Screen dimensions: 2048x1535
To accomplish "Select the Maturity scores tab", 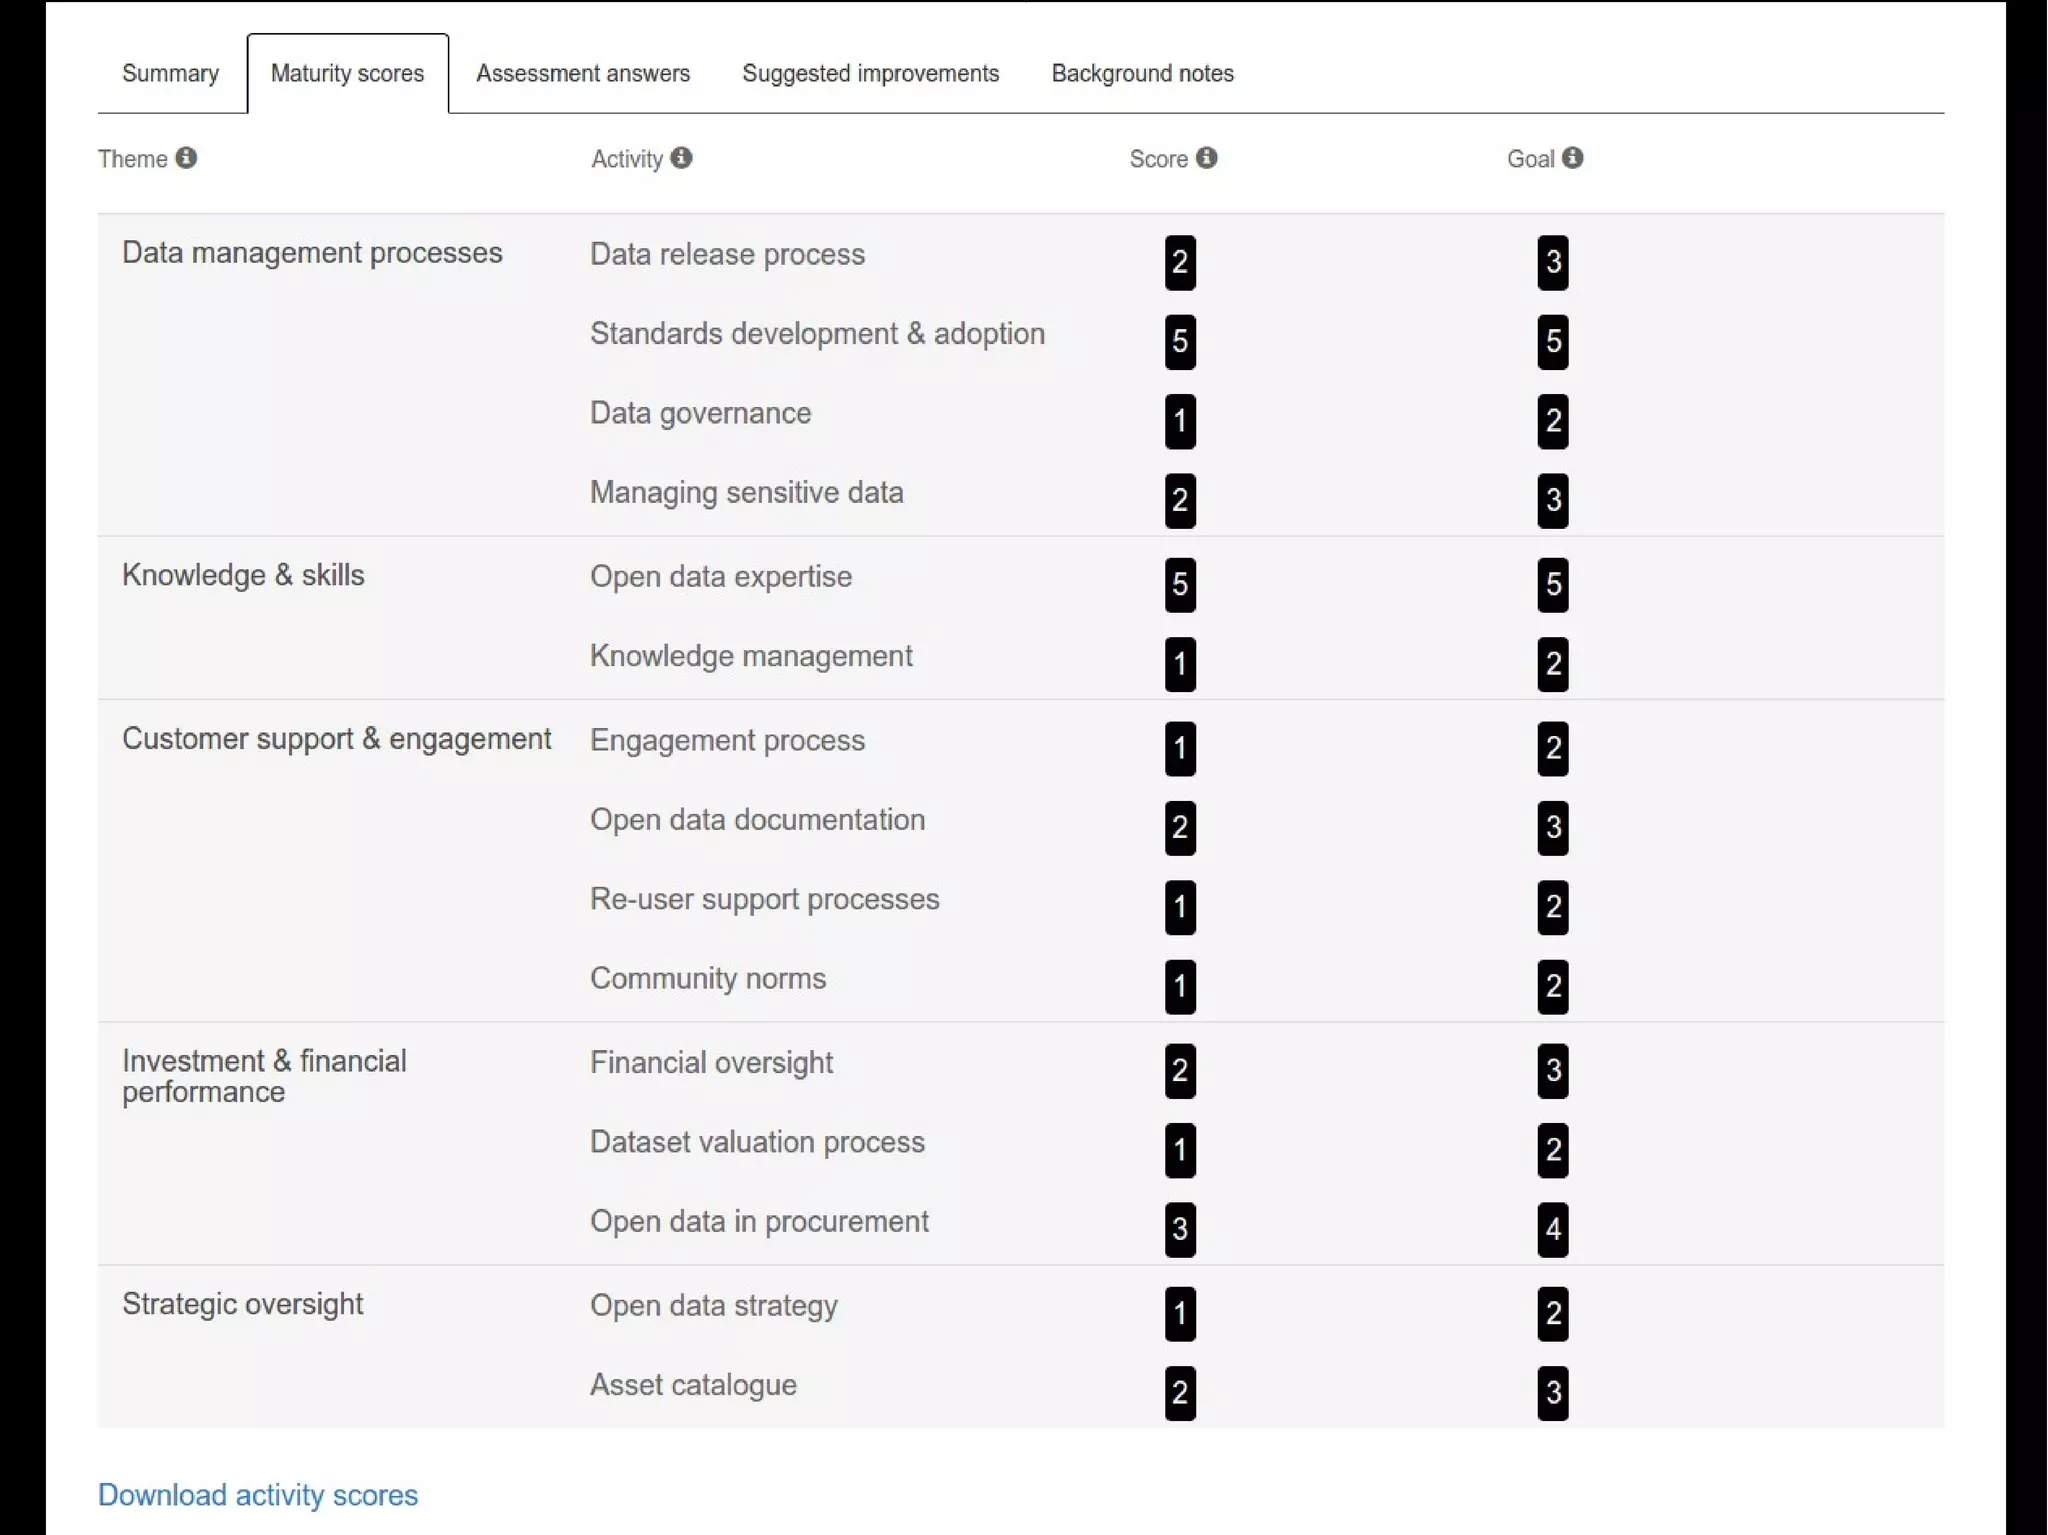I will pyautogui.click(x=347, y=73).
